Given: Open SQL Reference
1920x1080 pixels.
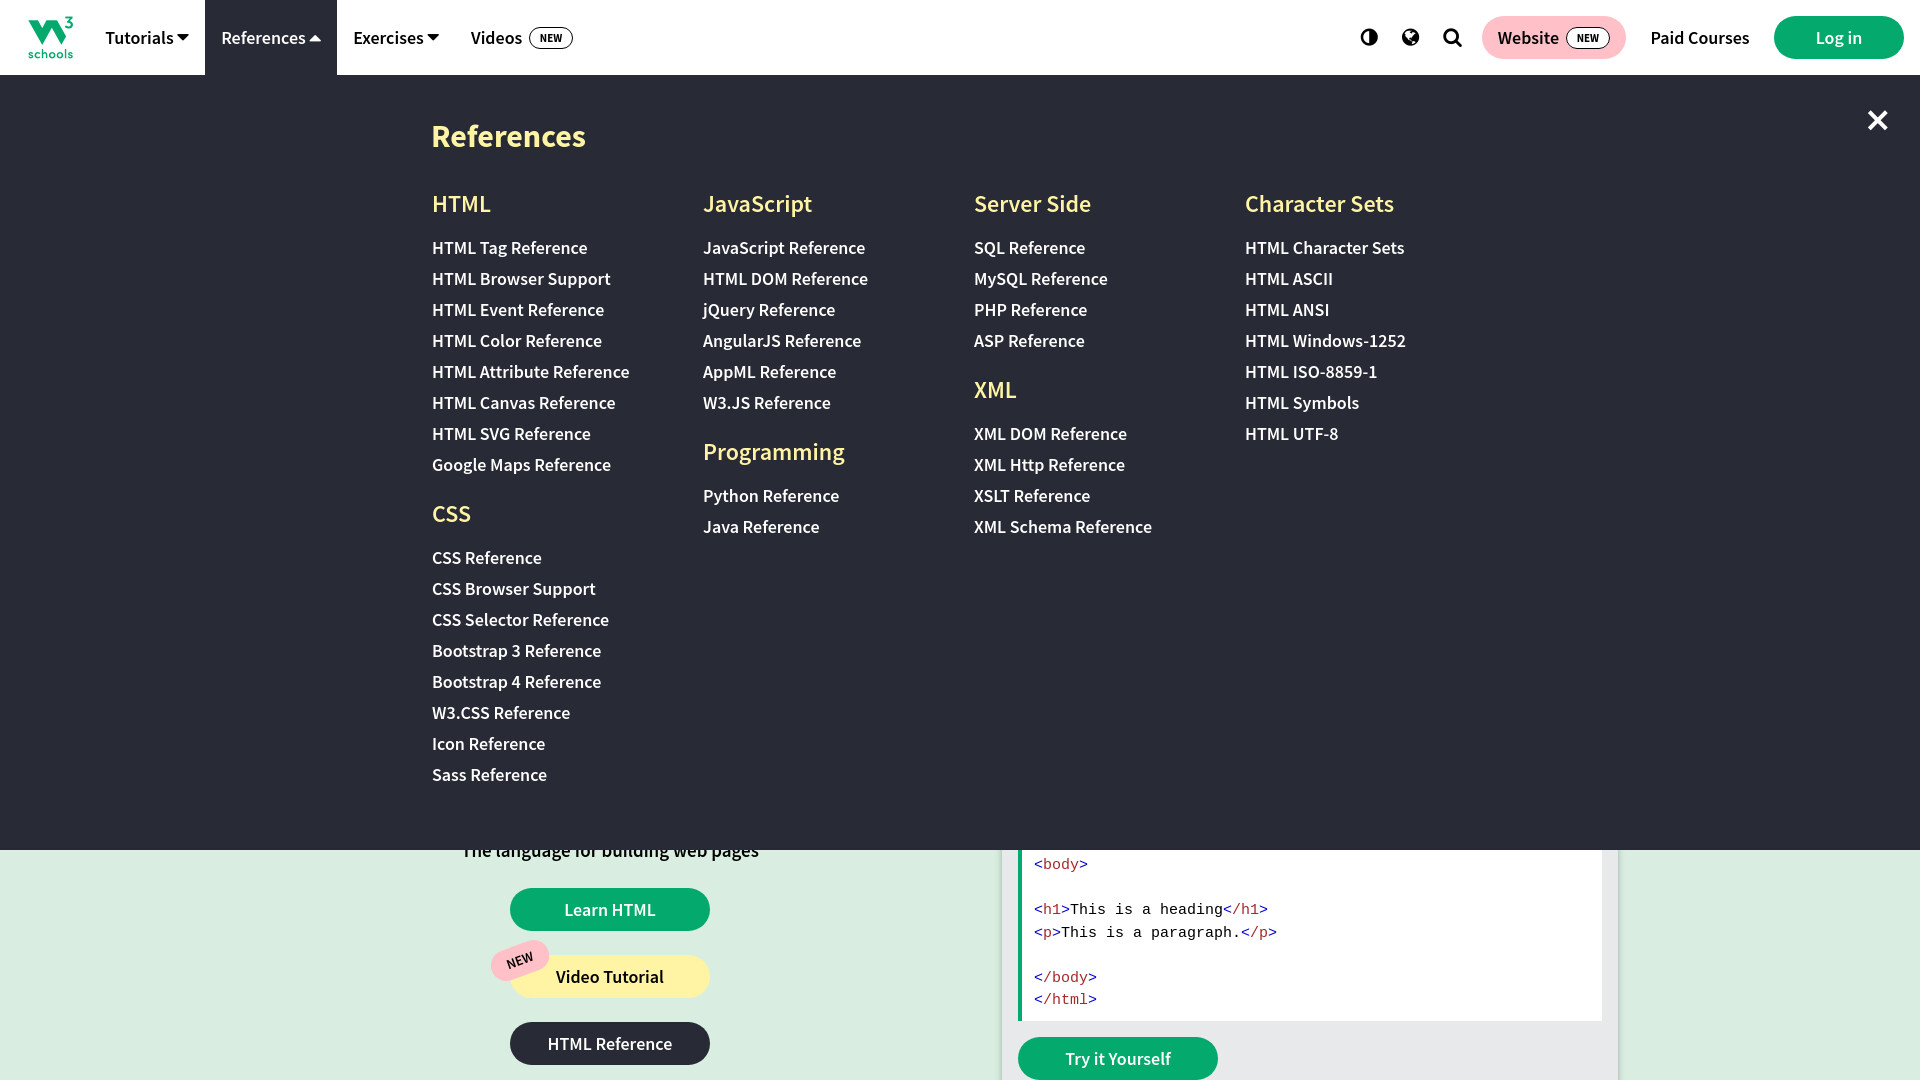Looking at the screenshot, I should point(1029,248).
